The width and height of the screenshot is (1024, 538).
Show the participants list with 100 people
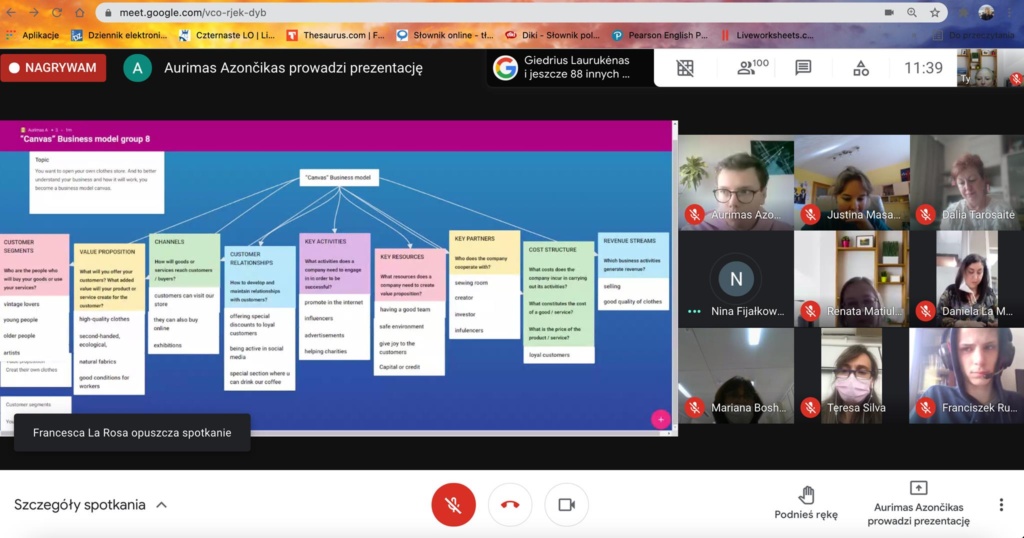(752, 68)
